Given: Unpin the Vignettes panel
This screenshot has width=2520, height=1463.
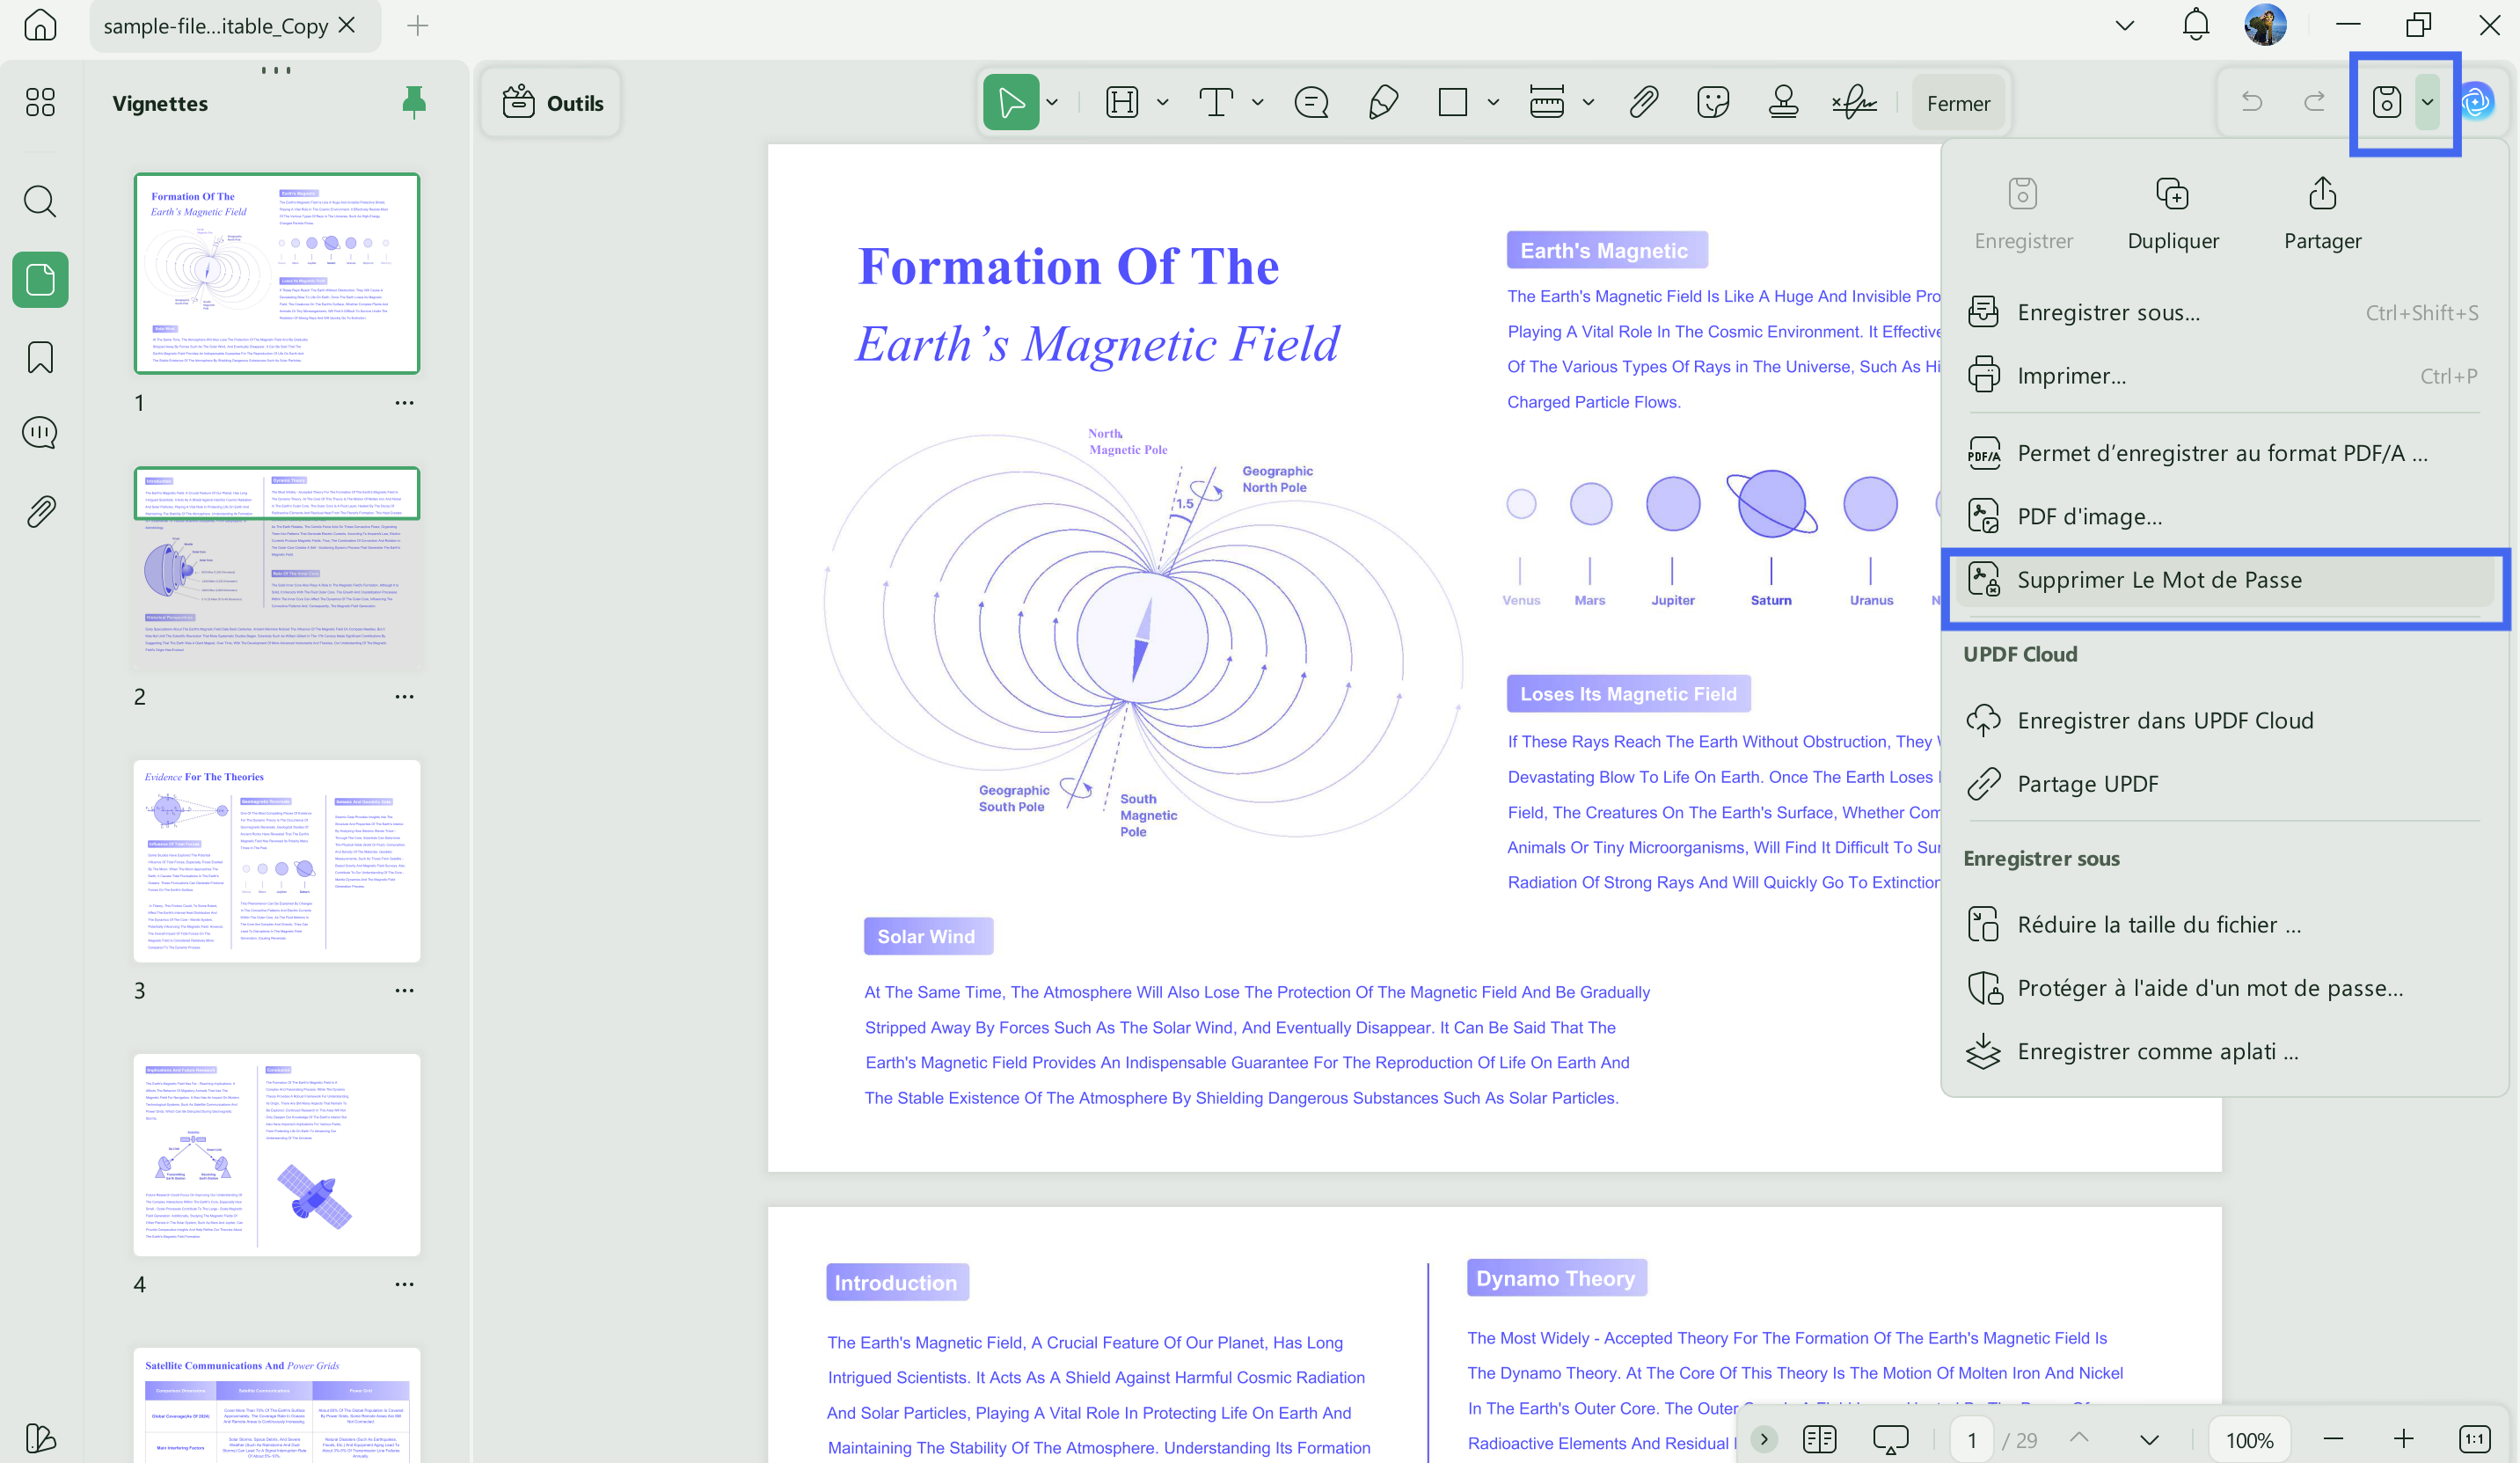Looking at the screenshot, I should point(413,102).
